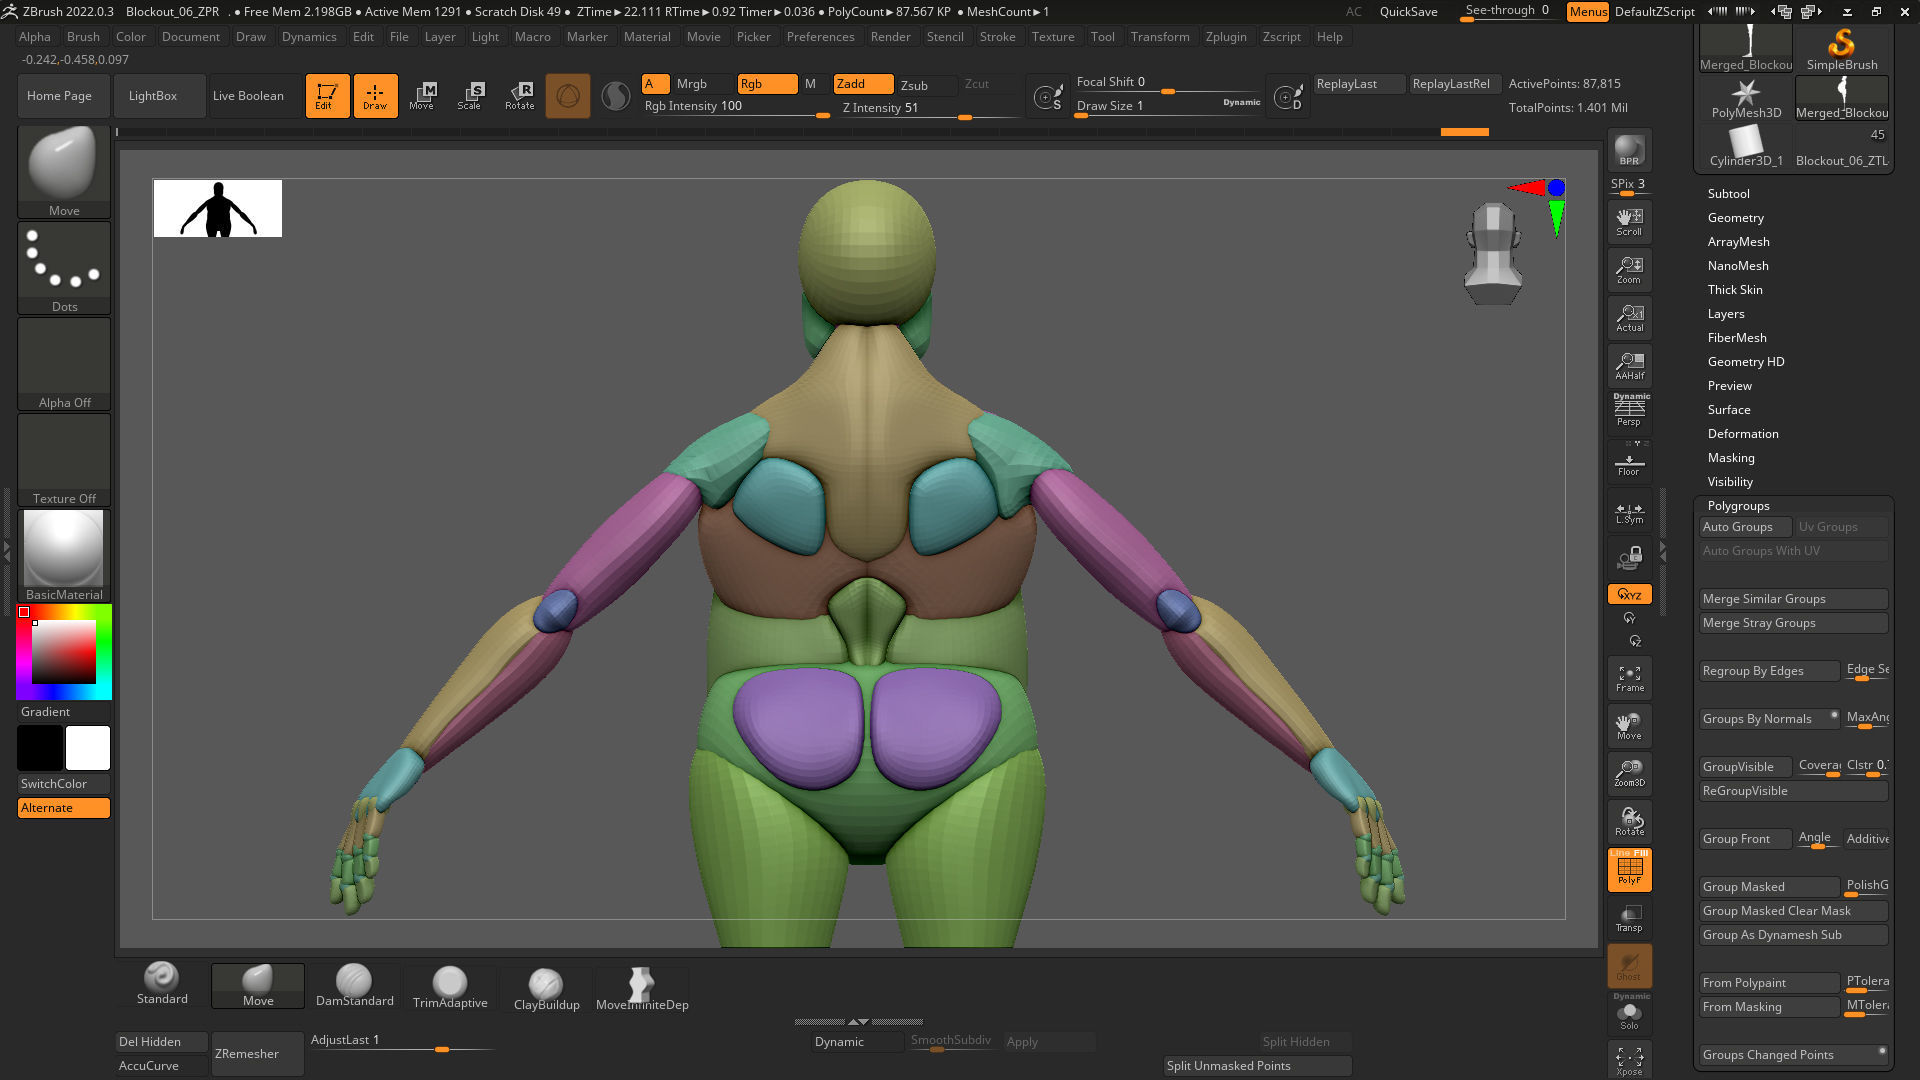The height and width of the screenshot is (1080, 1920).
Task: Activate Draw mode button
Action: 375,96
